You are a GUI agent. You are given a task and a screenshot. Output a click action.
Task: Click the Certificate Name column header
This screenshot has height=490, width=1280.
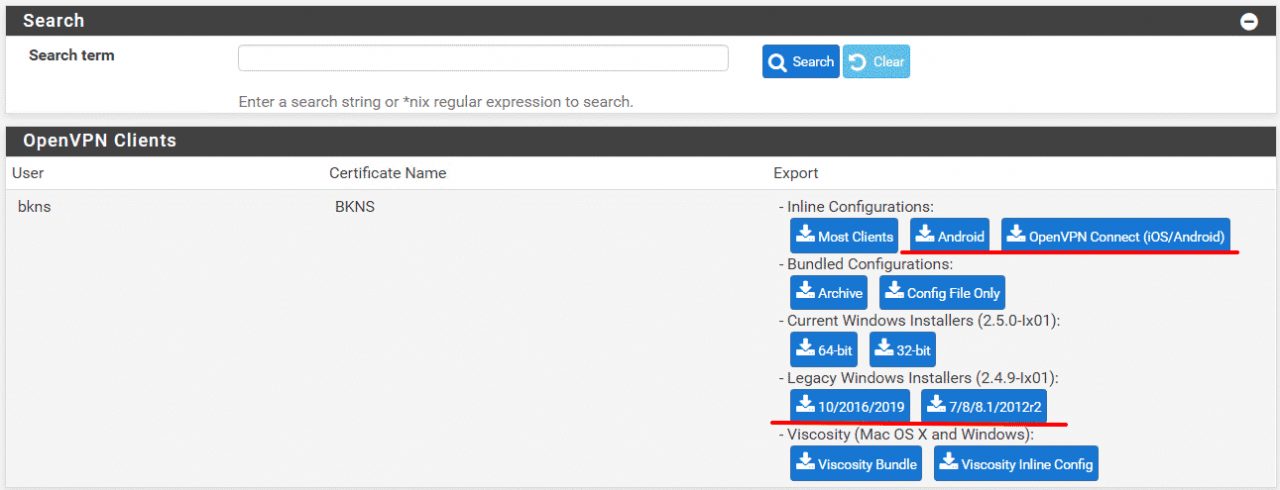click(387, 173)
